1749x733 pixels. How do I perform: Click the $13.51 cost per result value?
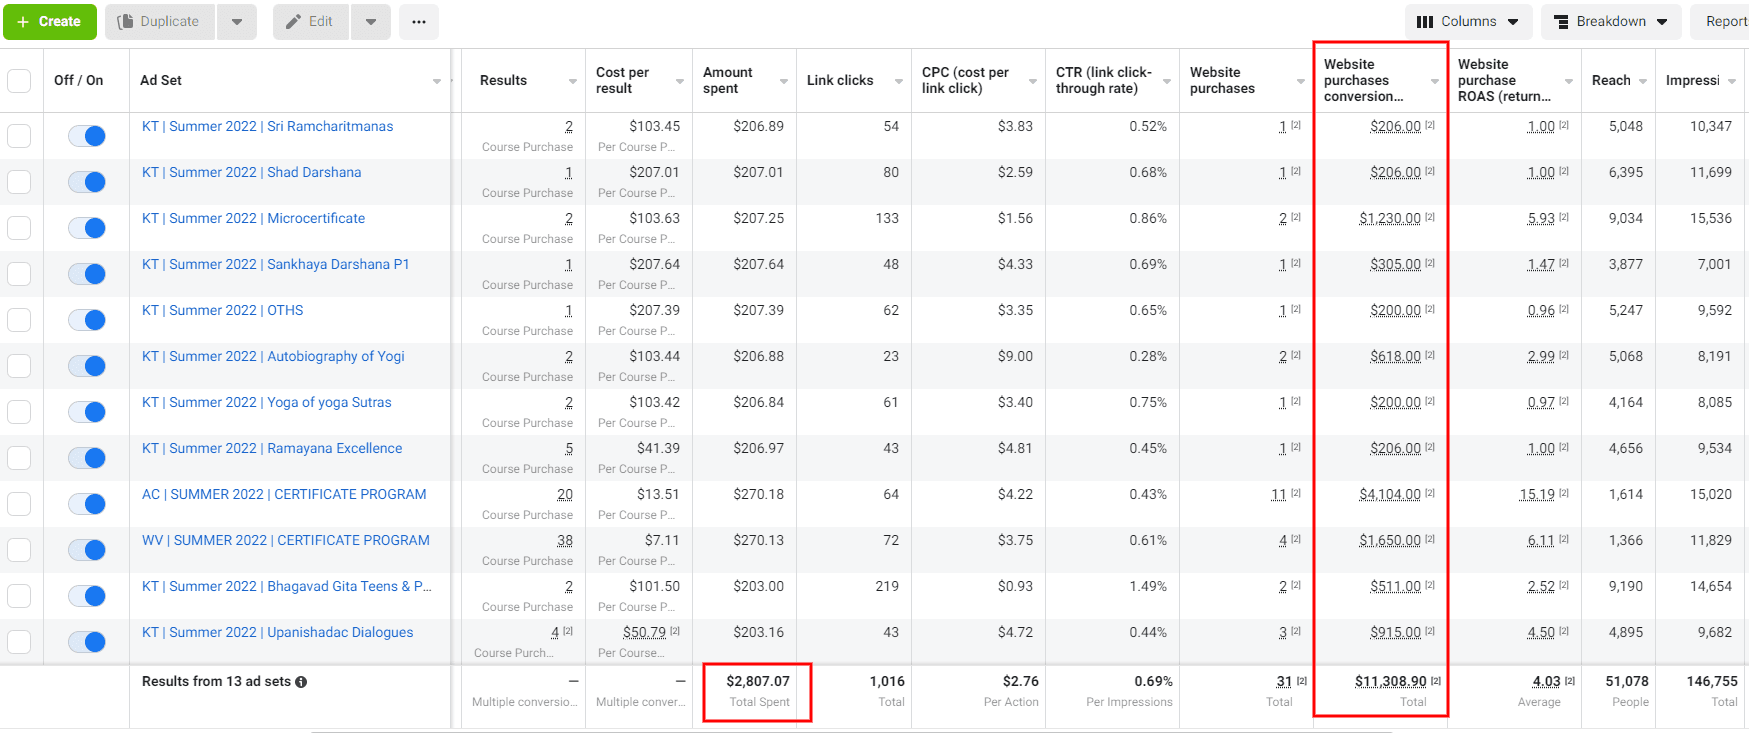[658, 494]
